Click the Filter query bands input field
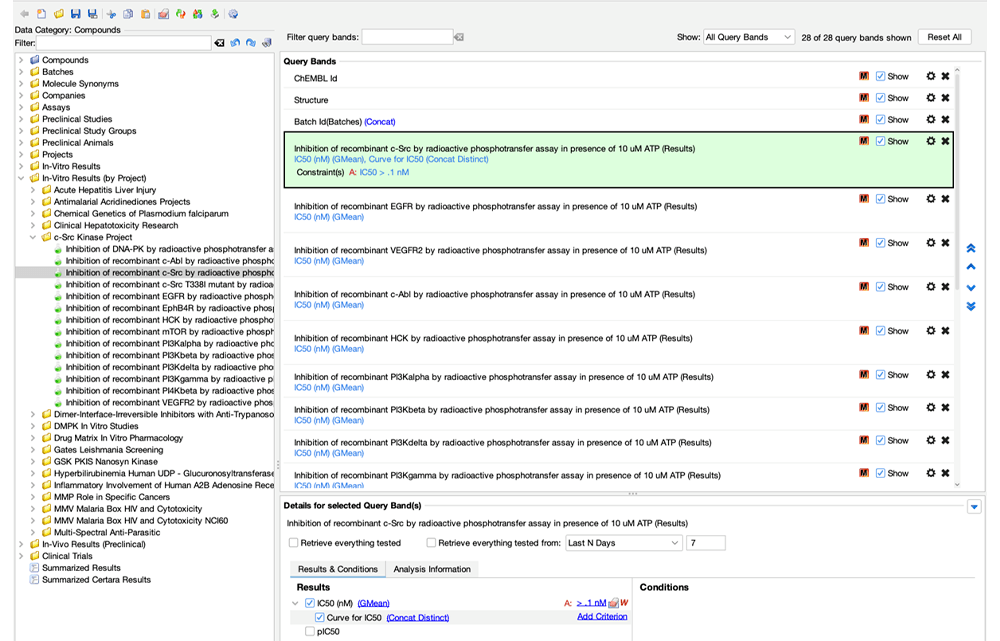This screenshot has width=1000, height=641. (408, 37)
